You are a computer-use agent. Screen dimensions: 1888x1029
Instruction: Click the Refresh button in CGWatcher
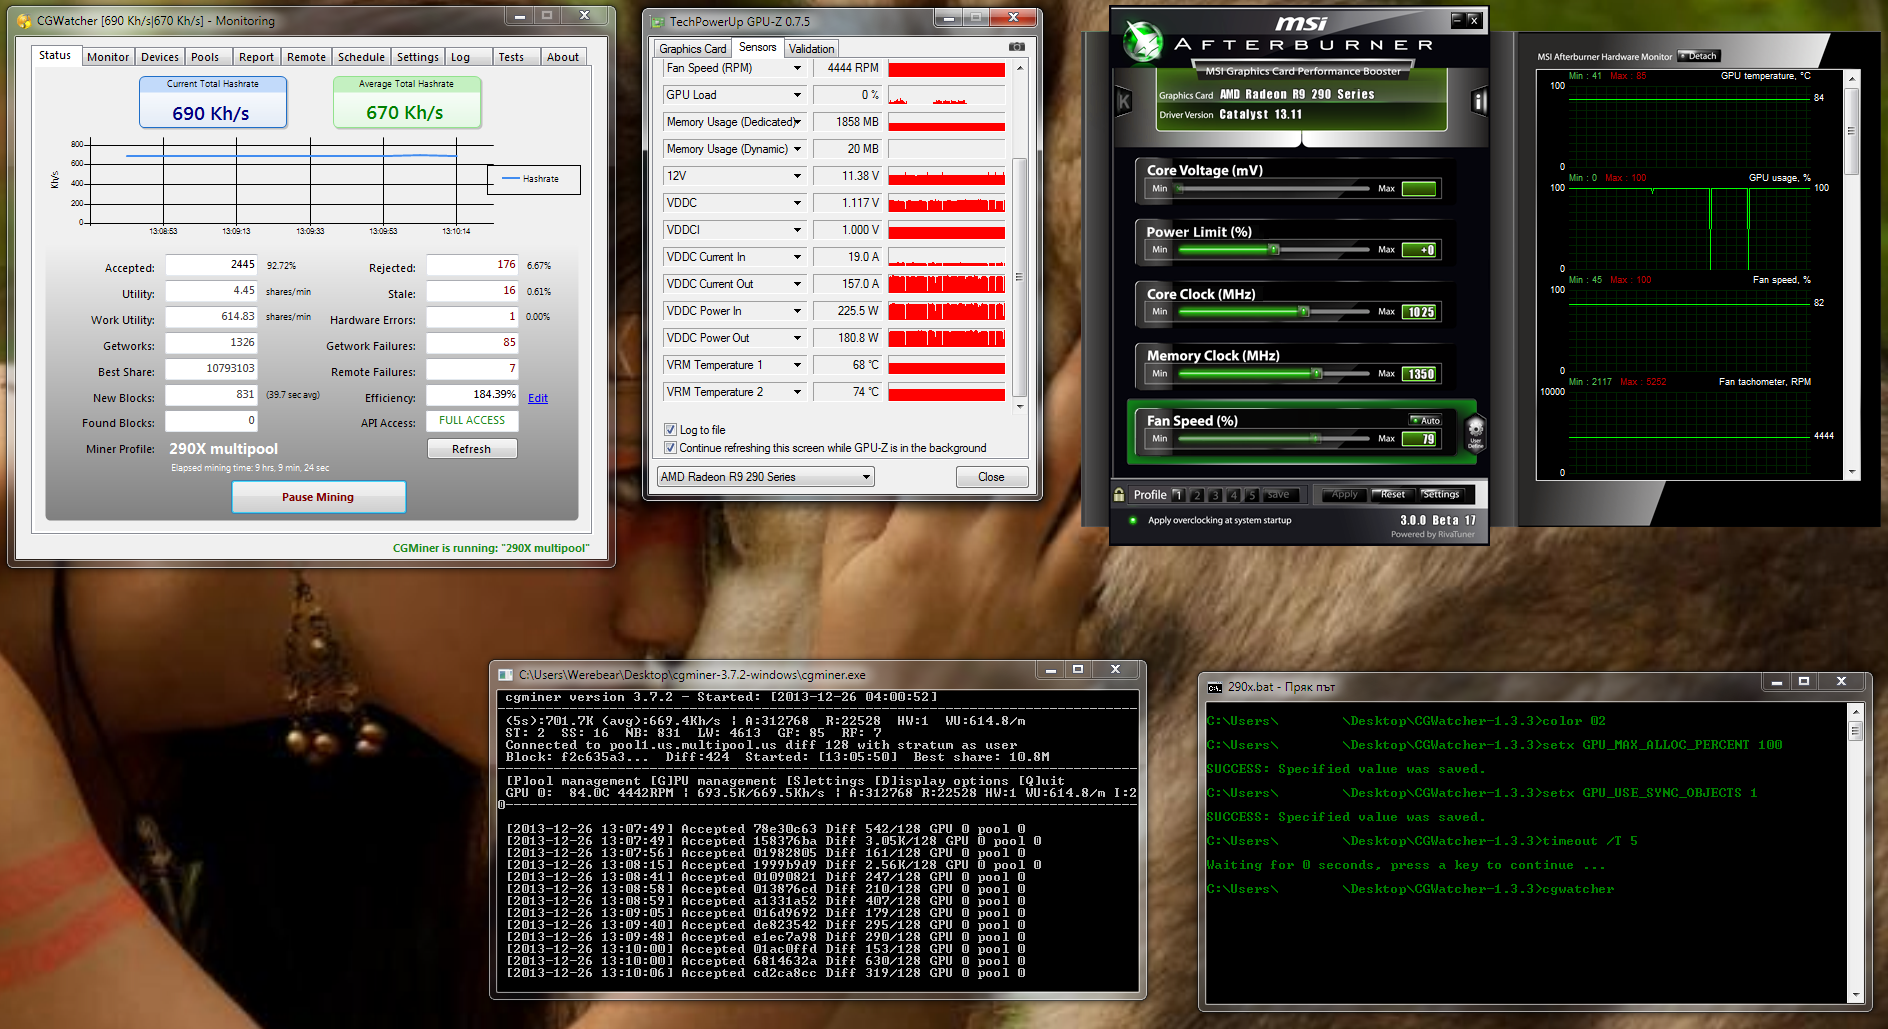471,449
